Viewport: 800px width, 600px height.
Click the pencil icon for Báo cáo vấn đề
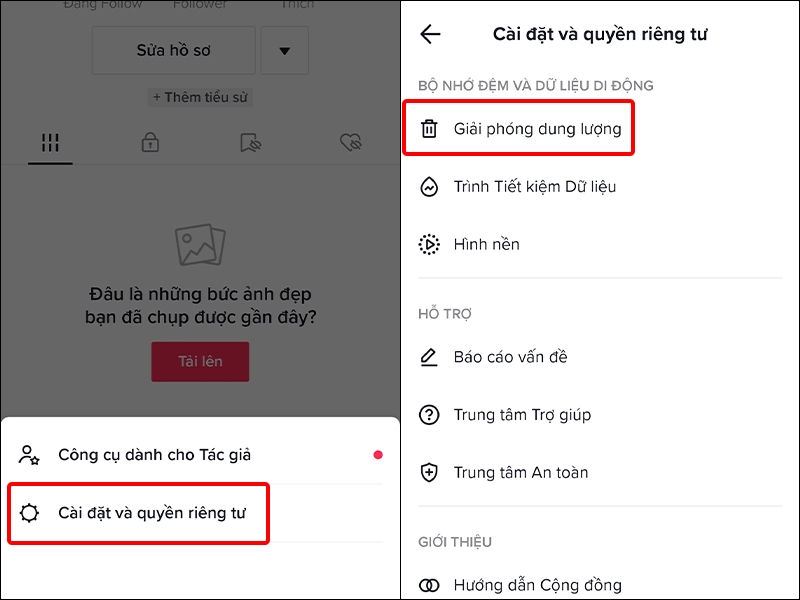click(429, 357)
